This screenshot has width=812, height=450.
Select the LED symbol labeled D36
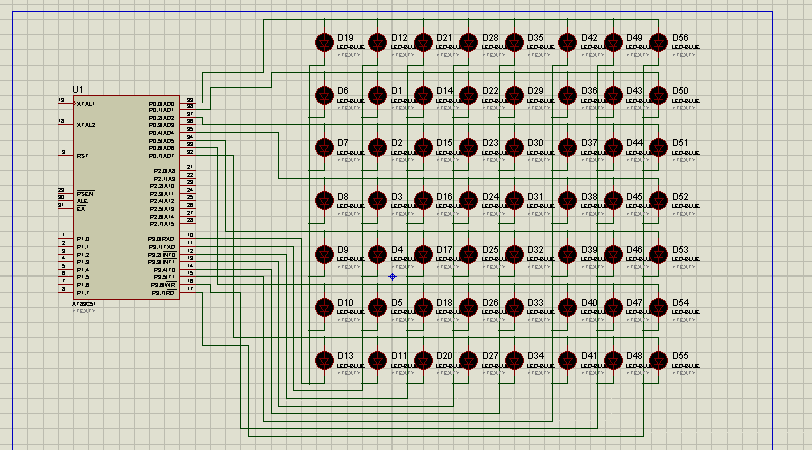568,96
